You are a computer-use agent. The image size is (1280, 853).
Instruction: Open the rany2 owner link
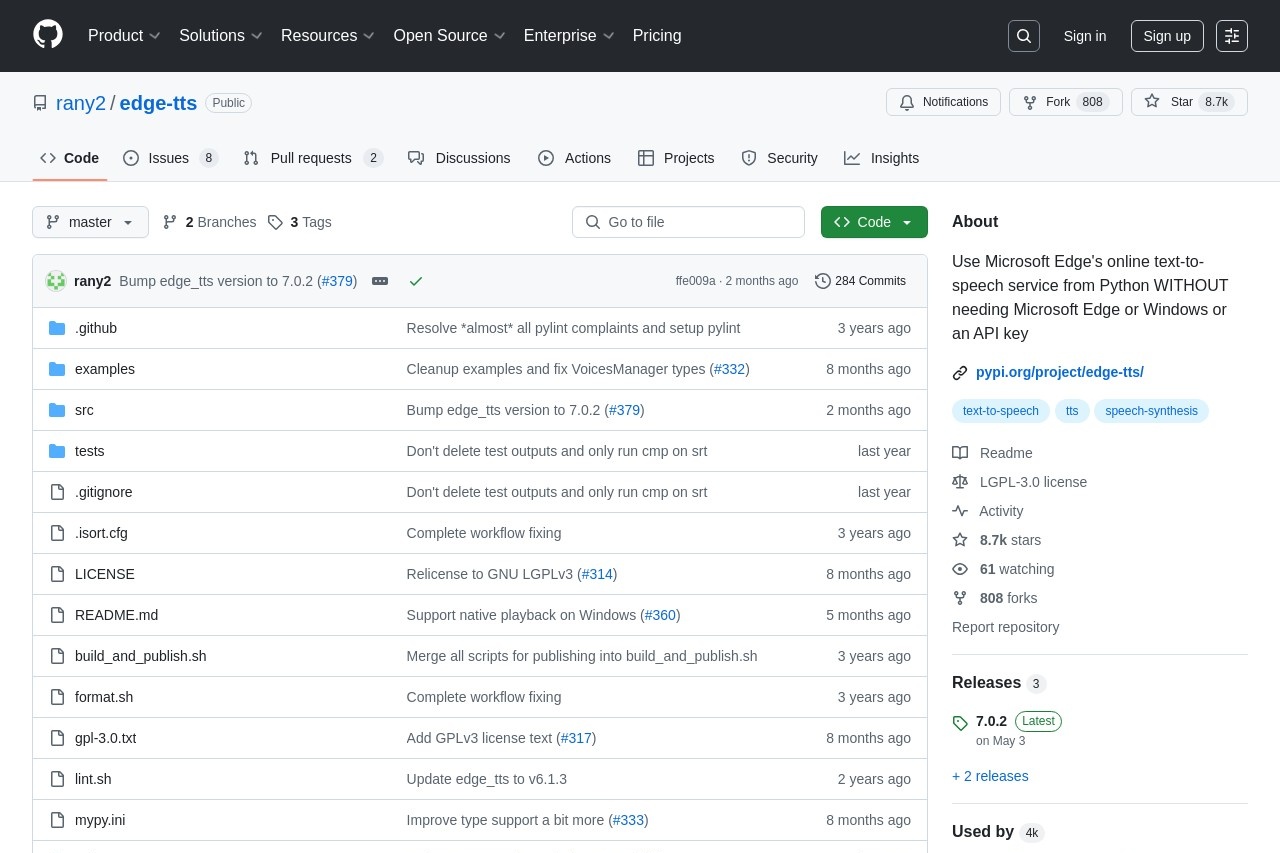[81, 103]
